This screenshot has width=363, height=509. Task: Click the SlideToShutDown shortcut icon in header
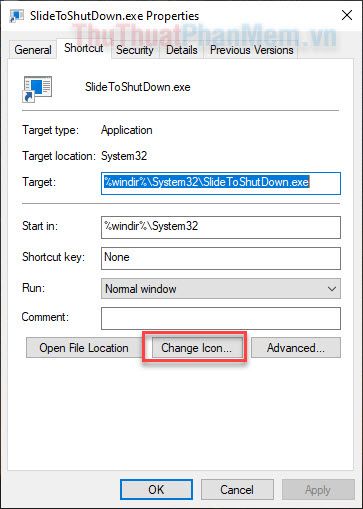click(x=37, y=89)
